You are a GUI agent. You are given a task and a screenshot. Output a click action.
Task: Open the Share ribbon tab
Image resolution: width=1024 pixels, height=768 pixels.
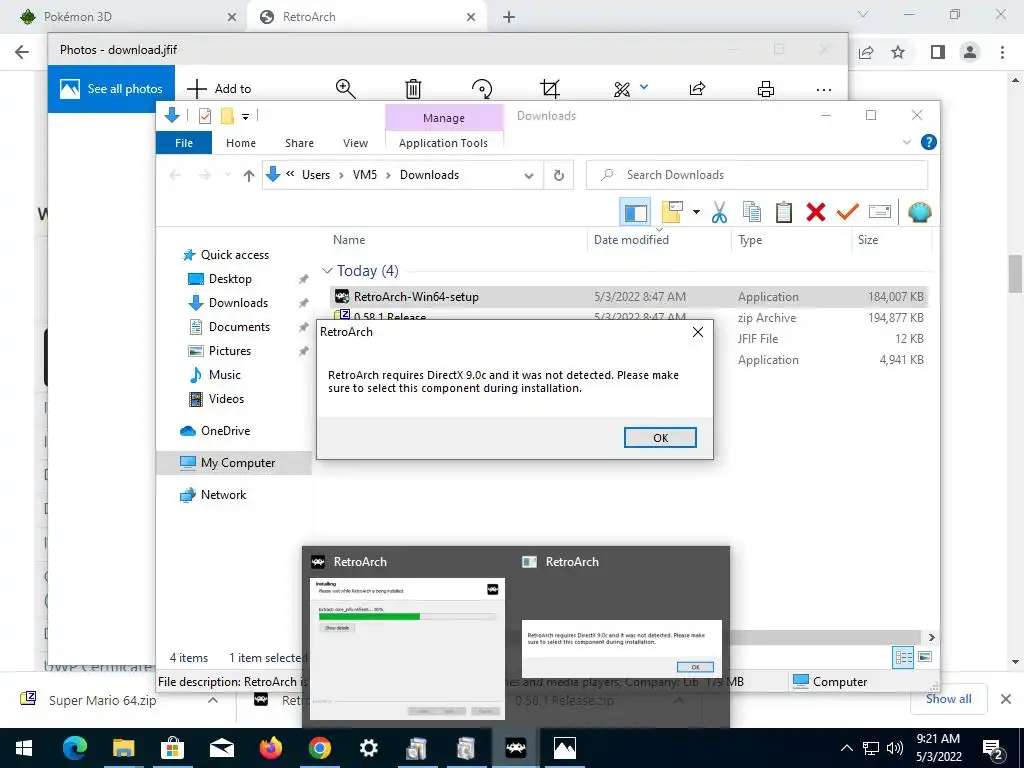click(x=299, y=142)
